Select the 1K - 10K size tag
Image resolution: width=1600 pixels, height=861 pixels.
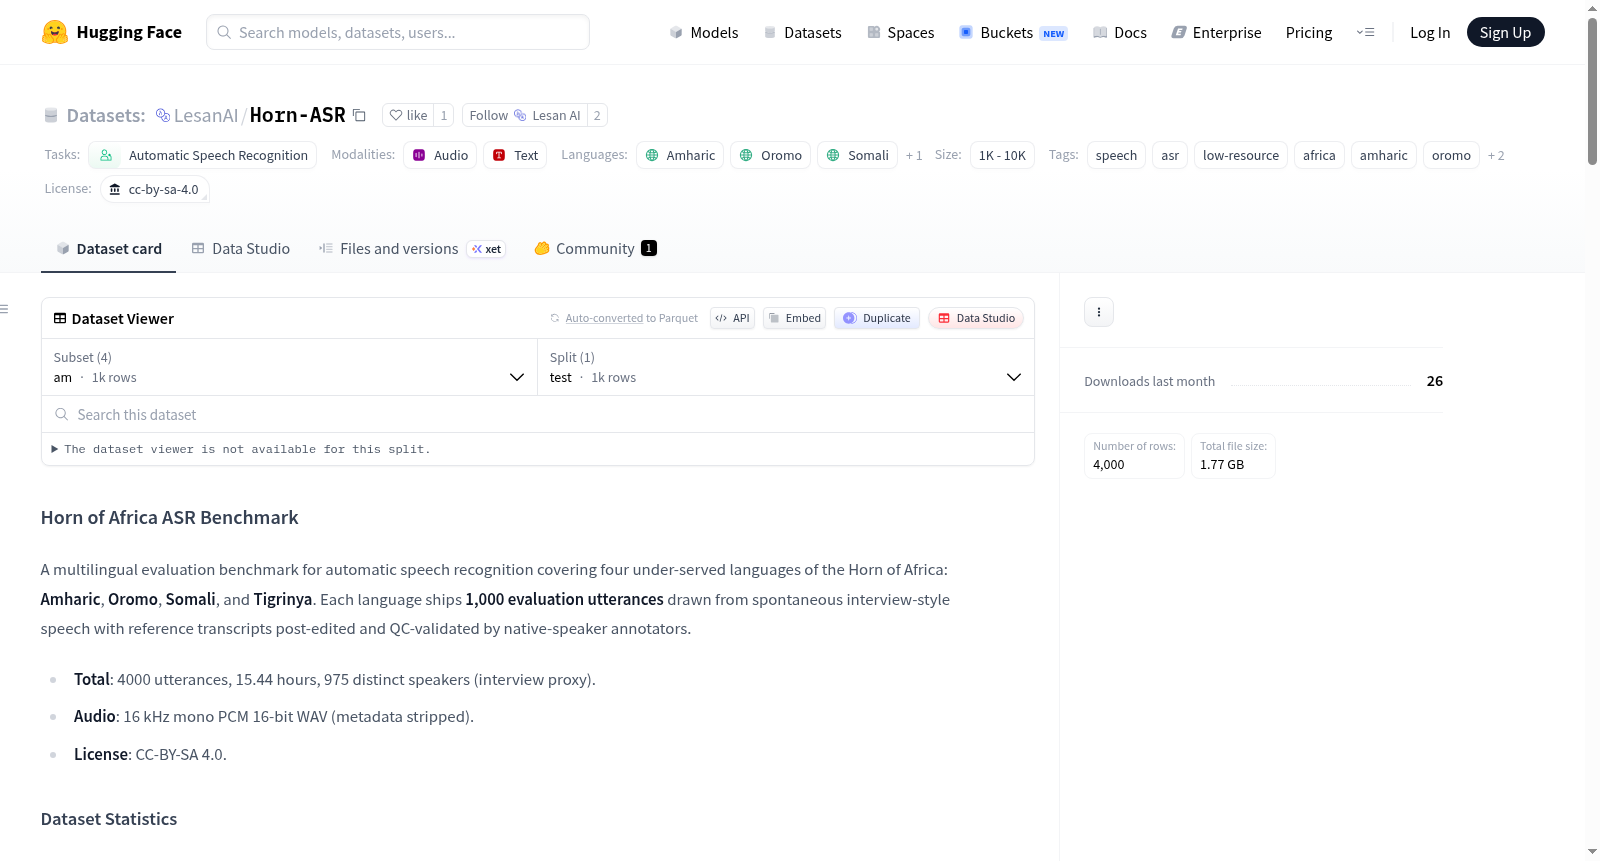1002,155
